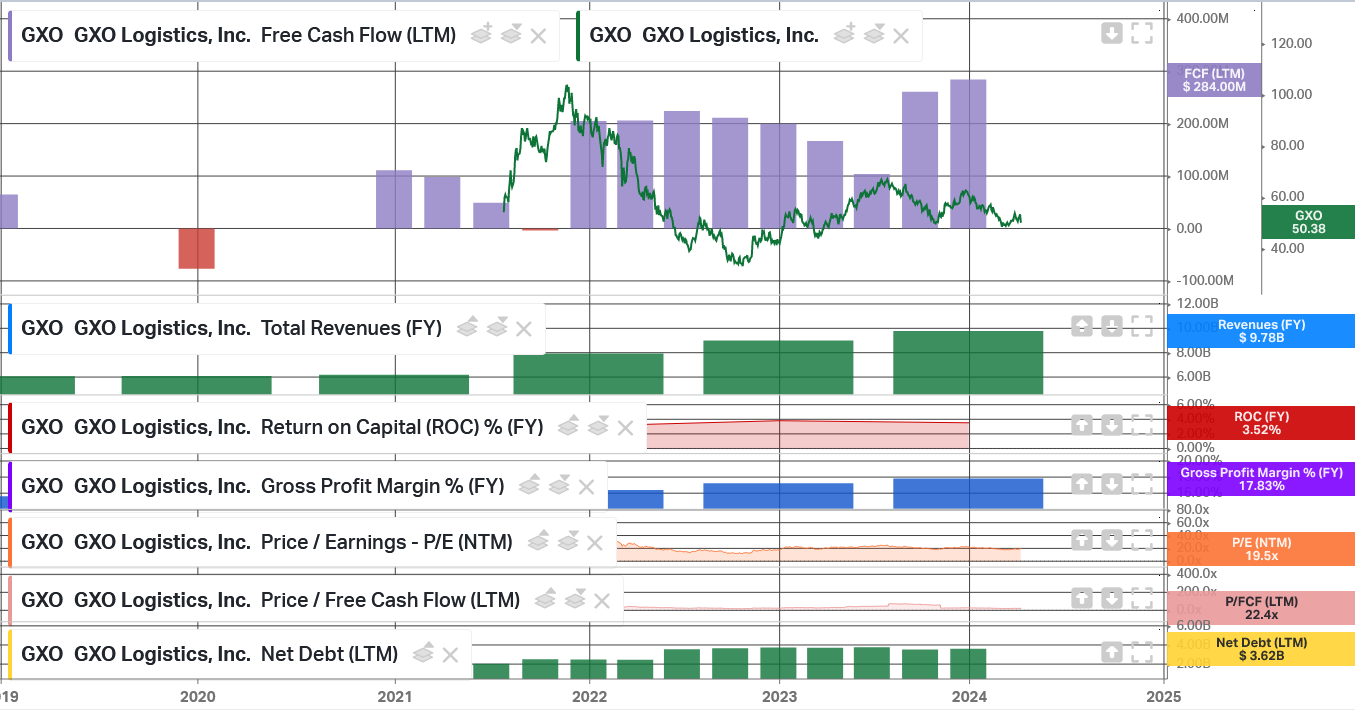This screenshot has width=1355, height=710.
Task: Merge Gross Profit Margin series into pane above
Action: (530, 486)
